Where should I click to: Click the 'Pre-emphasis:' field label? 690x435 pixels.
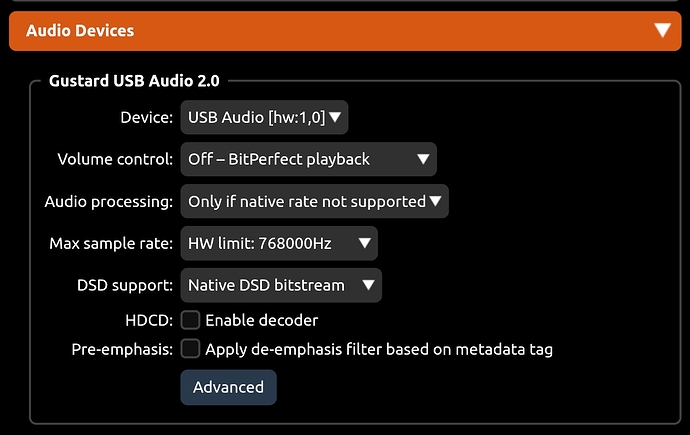coord(122,349)
